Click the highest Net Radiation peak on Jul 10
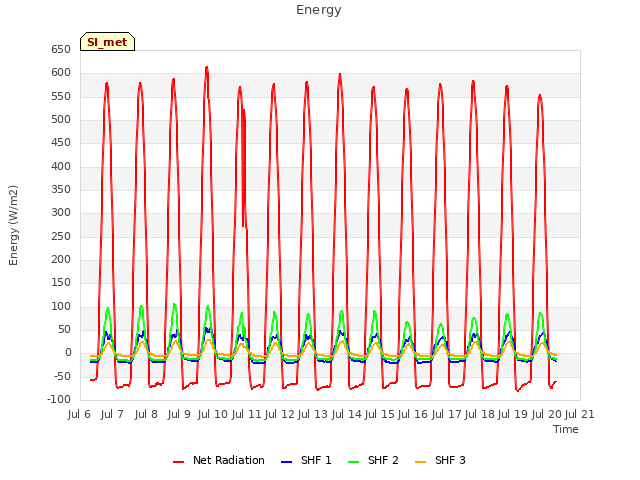The width and height of the screenshot is (640, 480). [x=207, y=67]
